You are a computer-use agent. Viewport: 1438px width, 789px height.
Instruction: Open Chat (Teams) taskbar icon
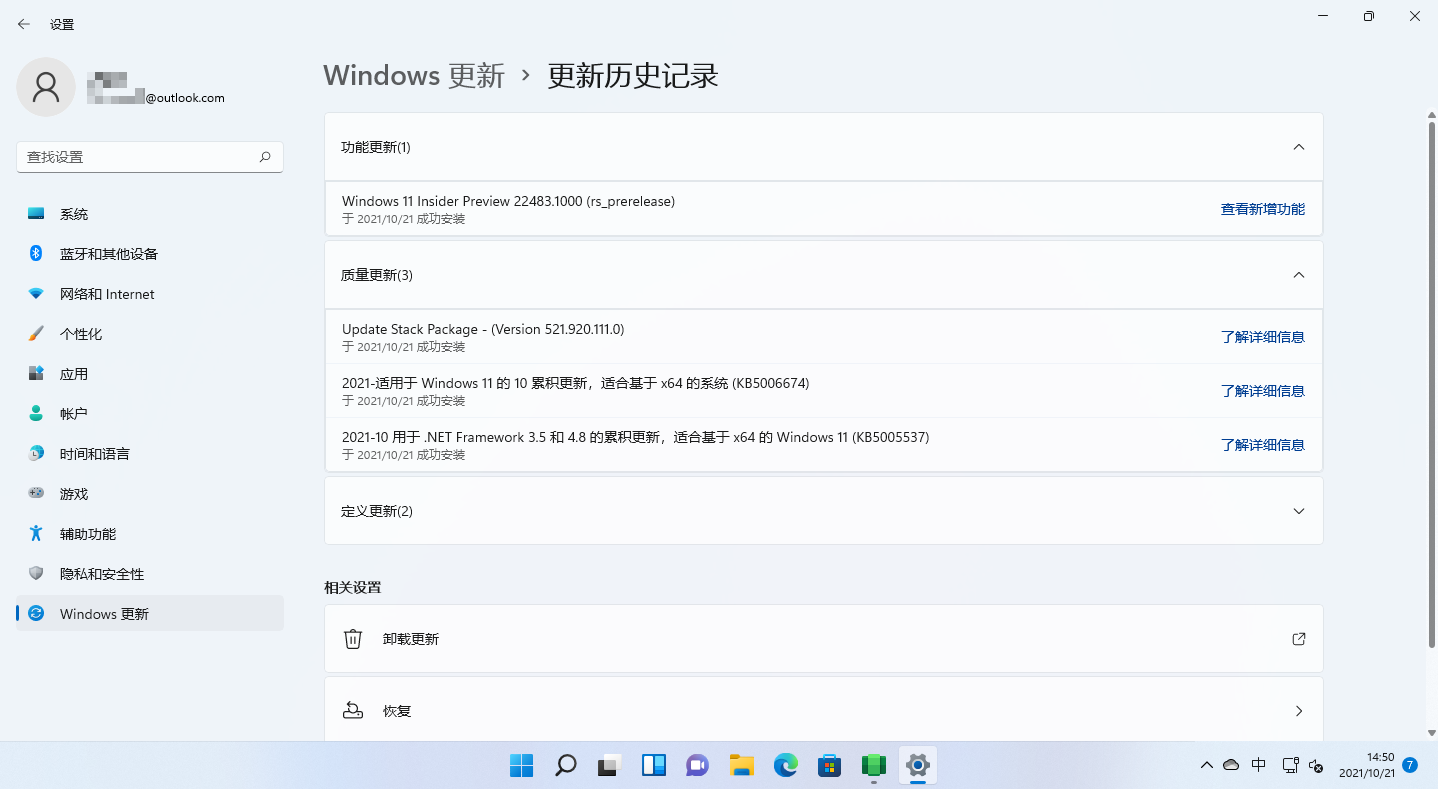pyautogui.click(x=697, y=766)
